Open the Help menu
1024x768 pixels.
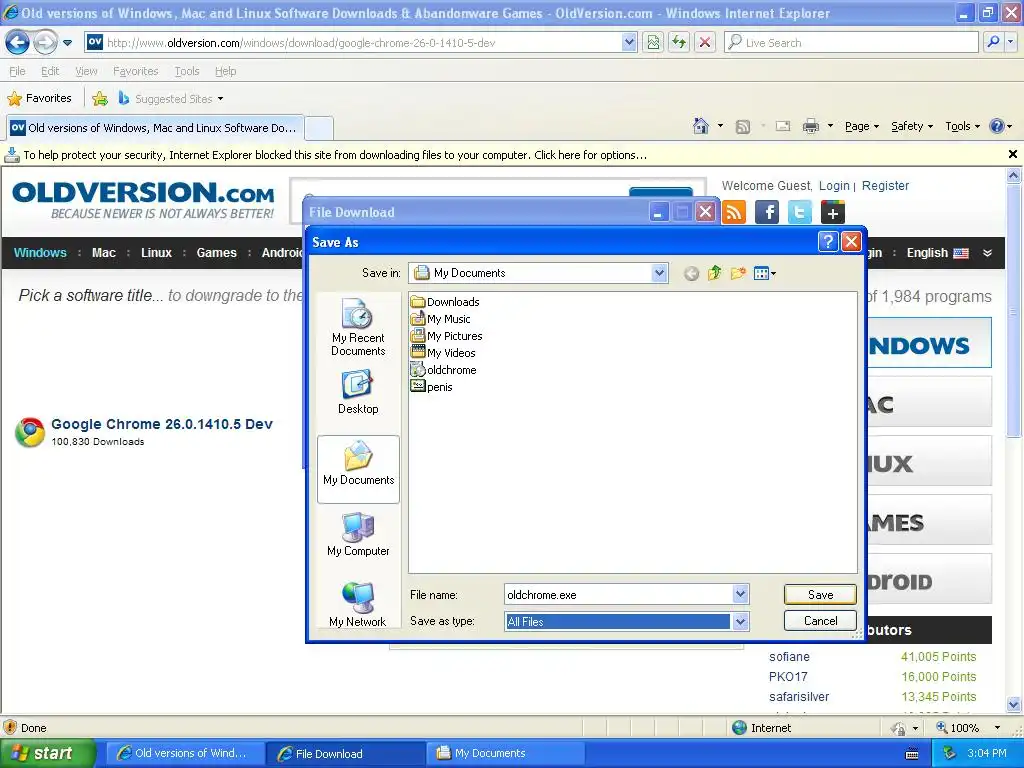tap(225, 71)
